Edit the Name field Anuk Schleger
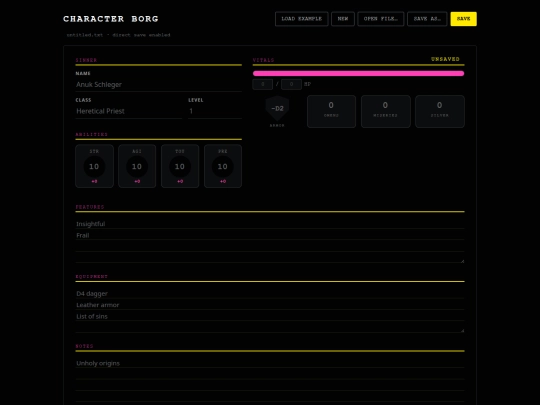The width and height of the screenshot is (540, 405). (x=158, y=85)
